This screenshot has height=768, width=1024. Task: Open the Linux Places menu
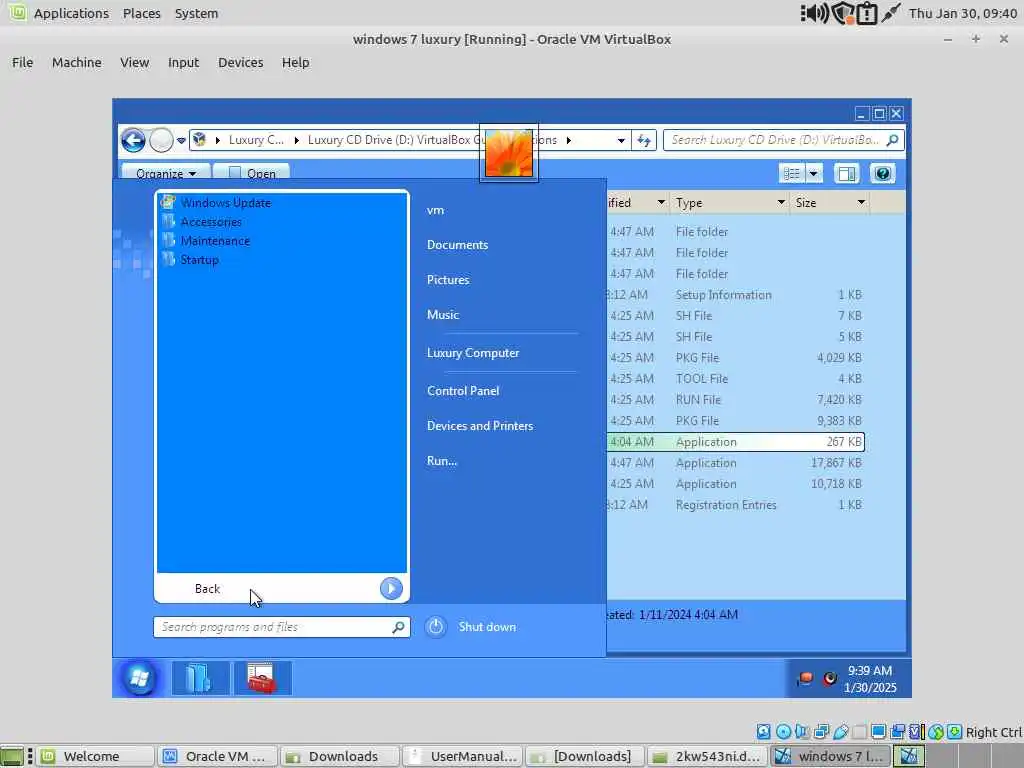[142, 13]
